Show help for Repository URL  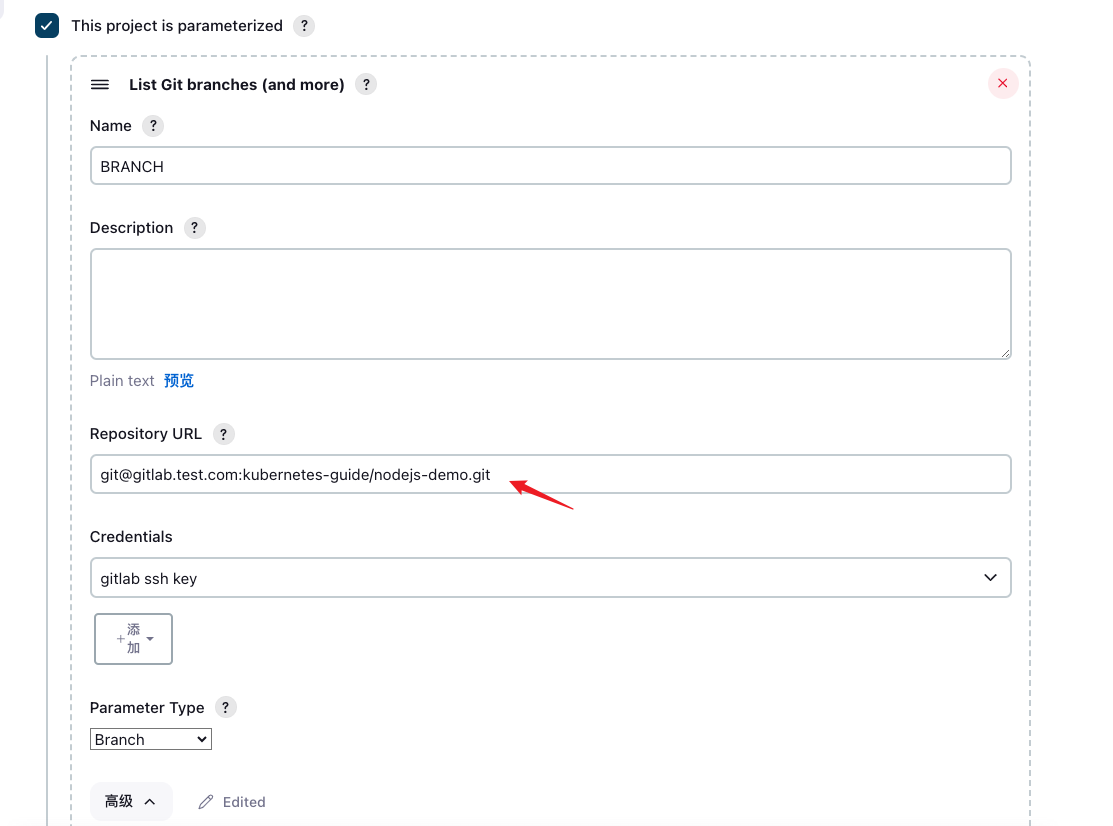coord(224,434)
